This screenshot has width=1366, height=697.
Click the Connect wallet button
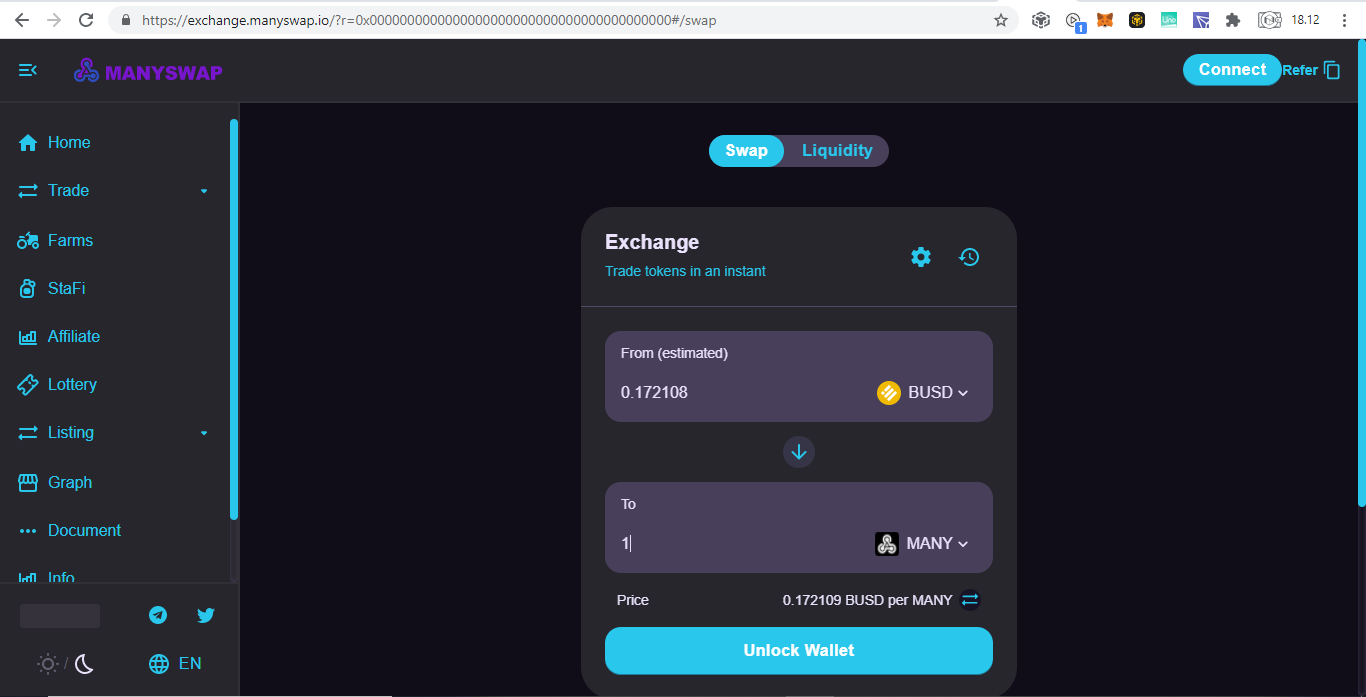(1232, 69)
